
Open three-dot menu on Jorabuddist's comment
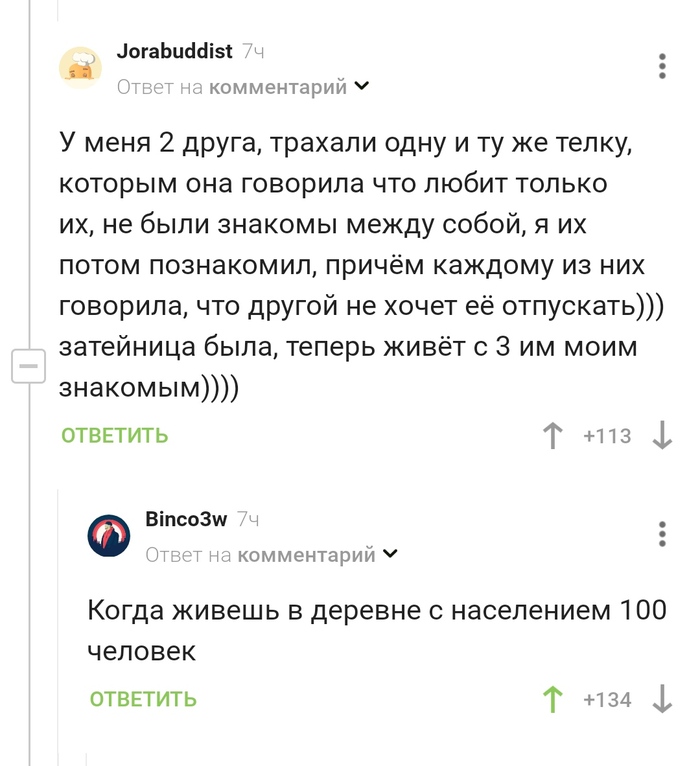[662, 66]
